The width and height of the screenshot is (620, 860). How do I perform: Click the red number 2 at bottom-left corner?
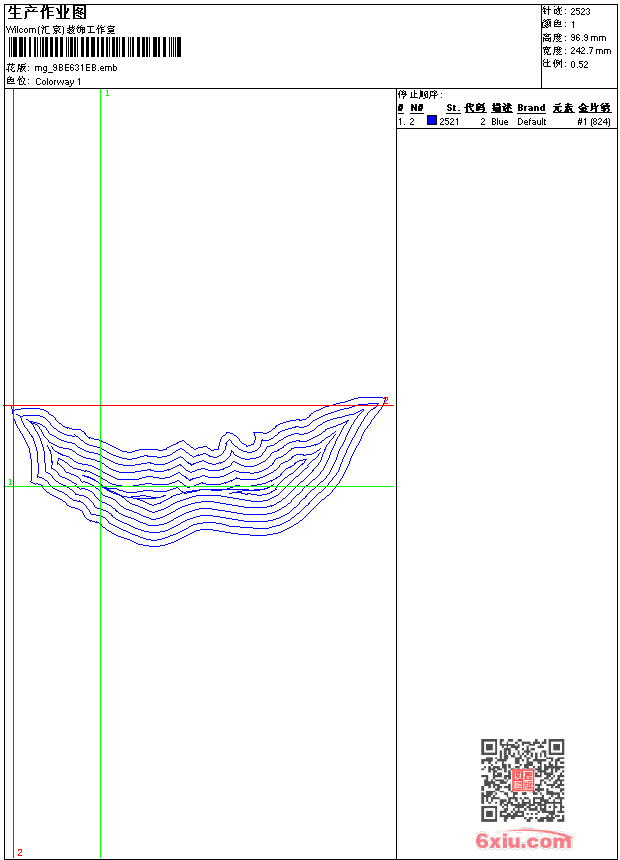click(19, 852)
